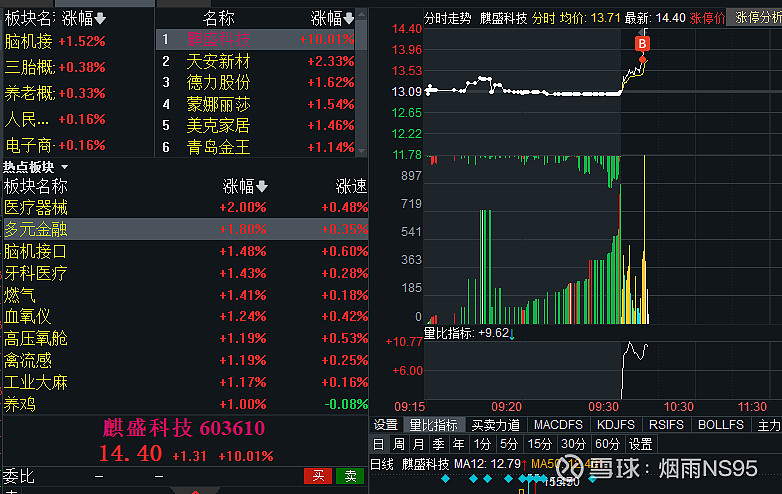Select hot sector 医疗器械
The width and height of the screenshot is (782, 494).
tap(186, 207)
